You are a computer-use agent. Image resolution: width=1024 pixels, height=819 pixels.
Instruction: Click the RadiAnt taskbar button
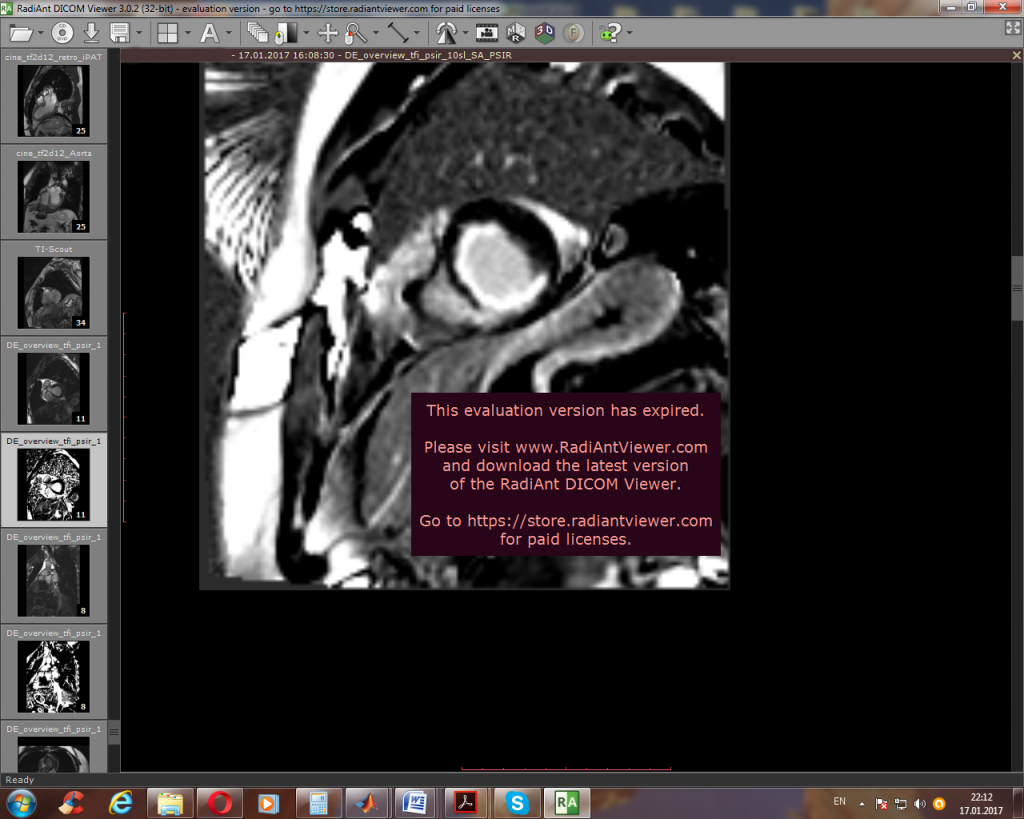click(567, 803)
